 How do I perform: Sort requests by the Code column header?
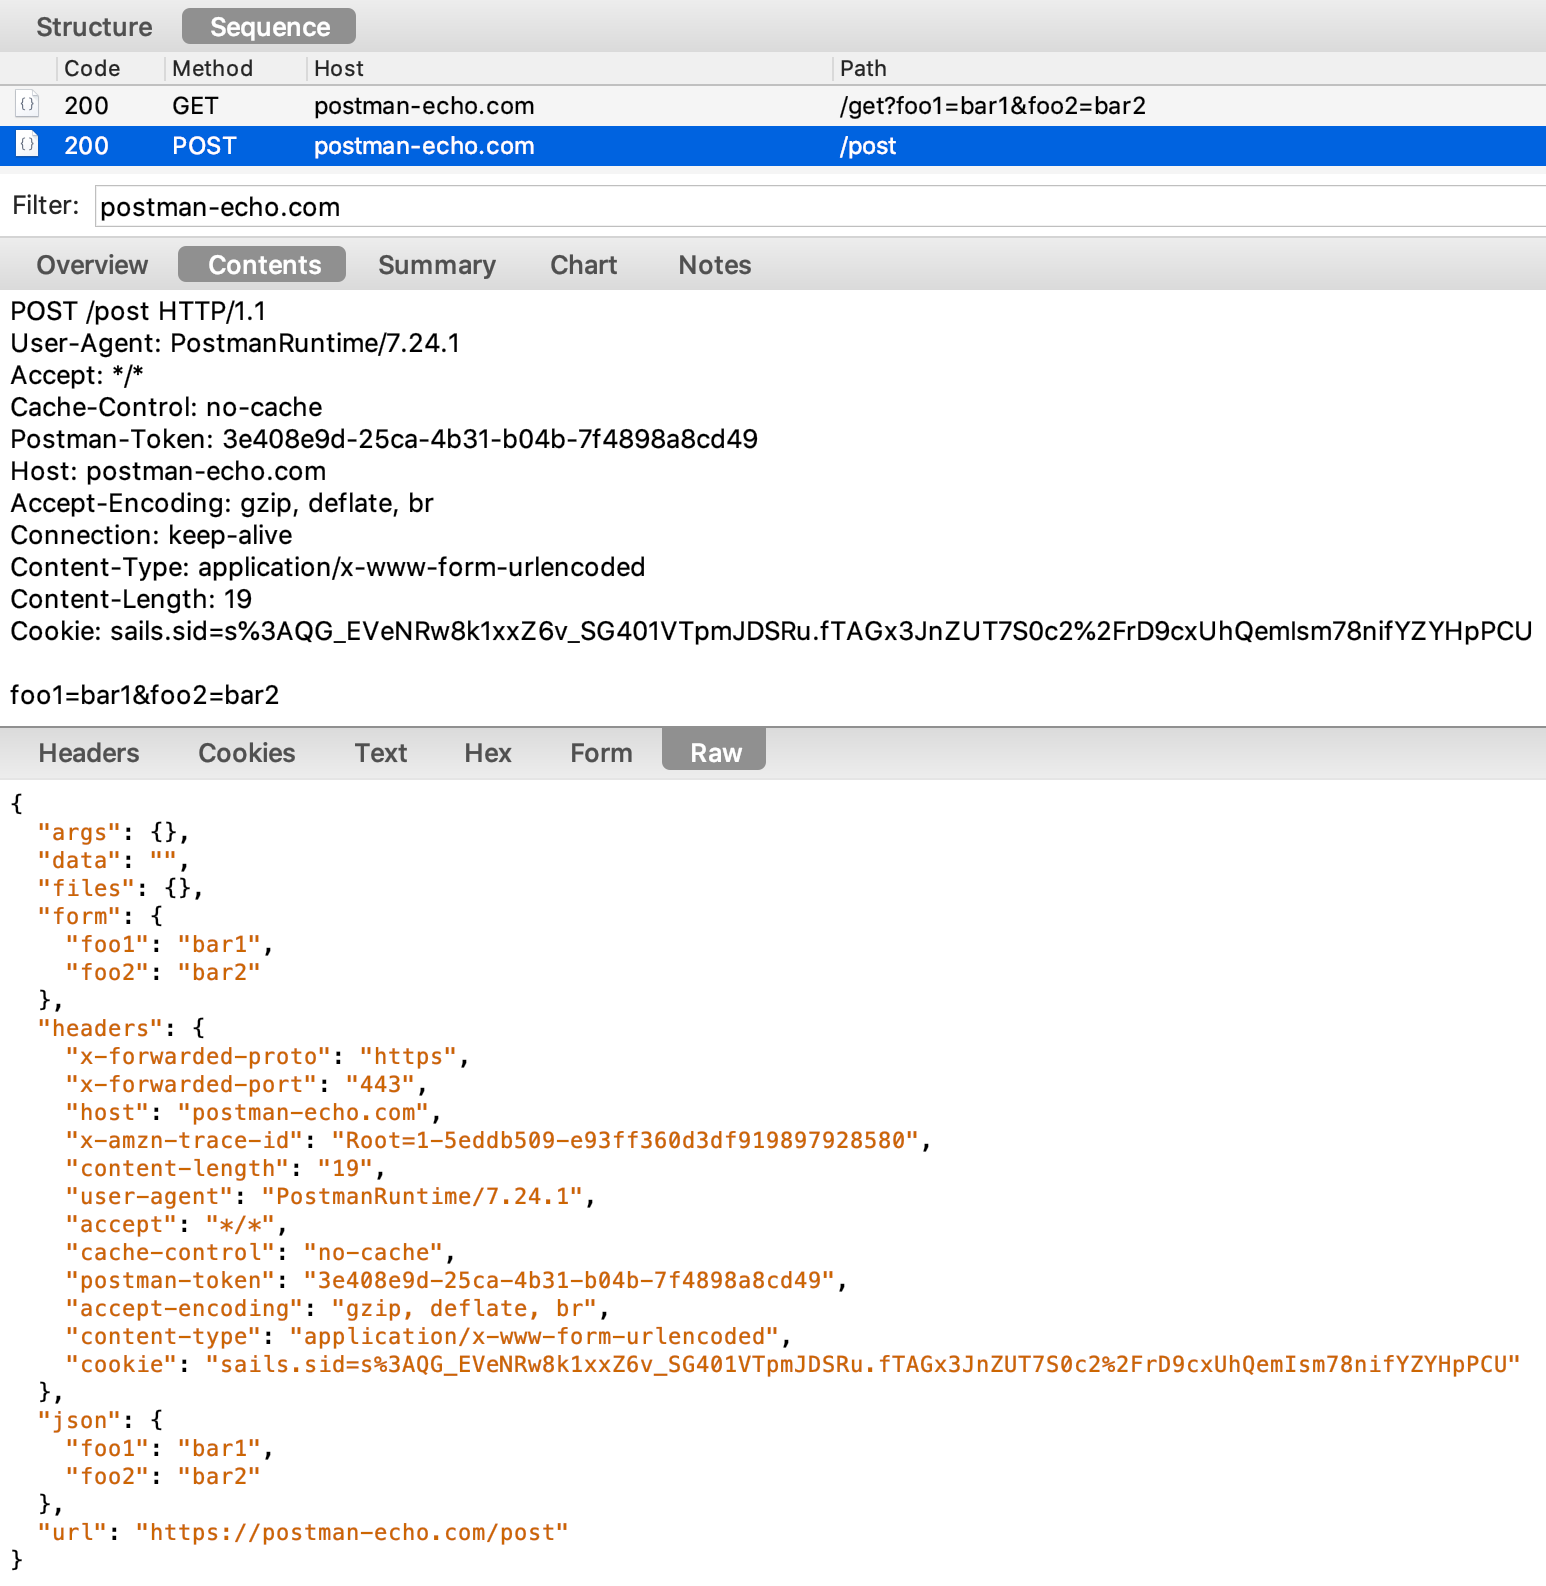click(92, 68)
